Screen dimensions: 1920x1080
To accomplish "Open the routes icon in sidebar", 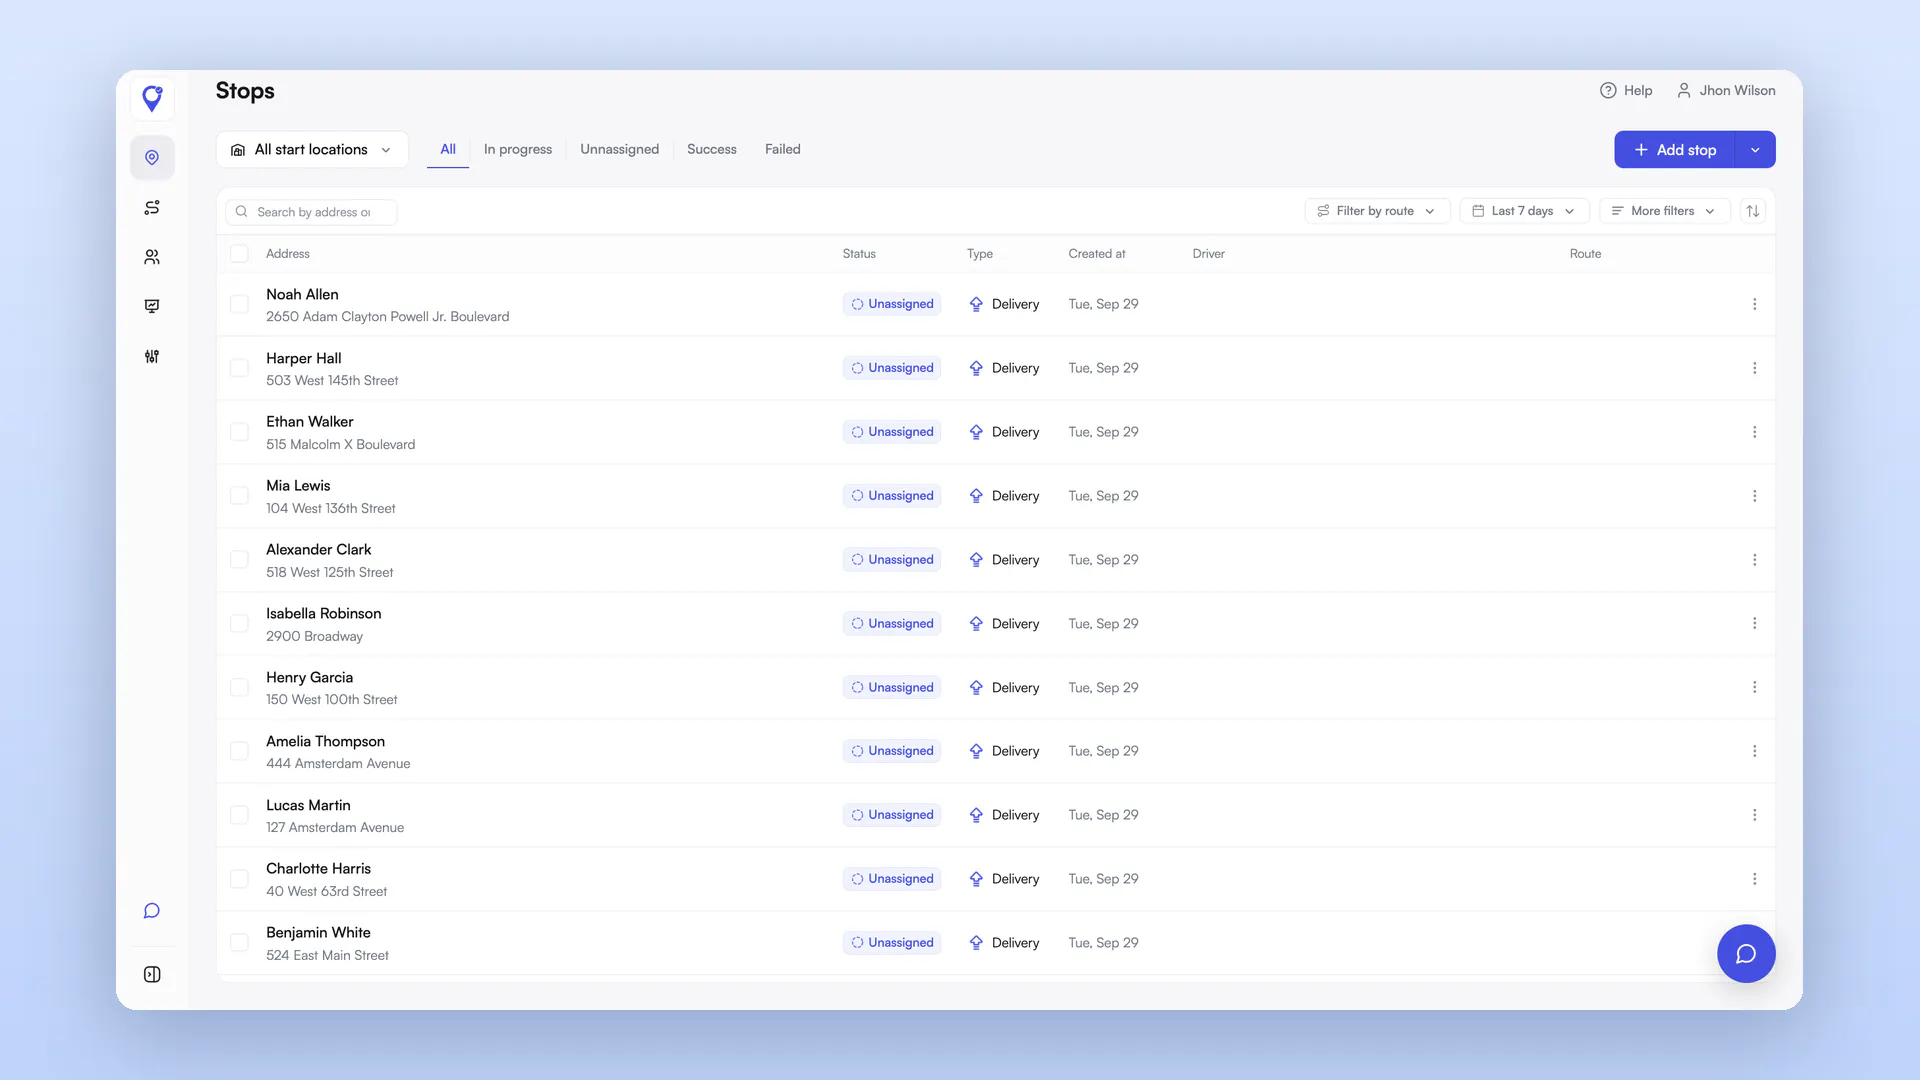I will click(x=152, y=207).
